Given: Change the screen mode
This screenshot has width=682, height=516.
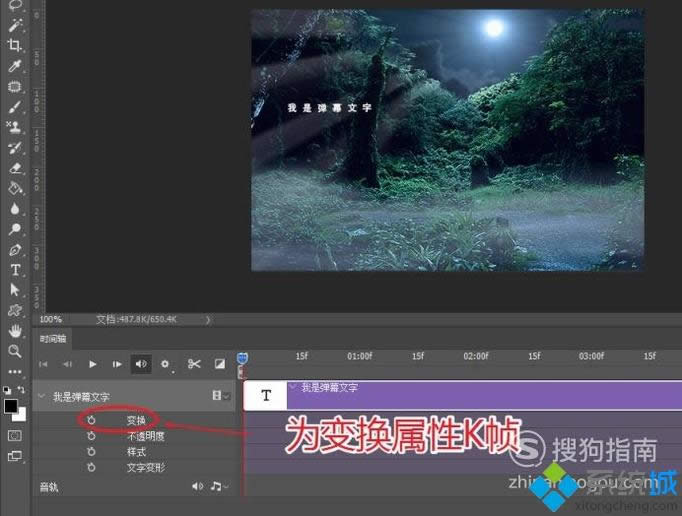Looking at the screenshot, I should (x=15, y=456).
